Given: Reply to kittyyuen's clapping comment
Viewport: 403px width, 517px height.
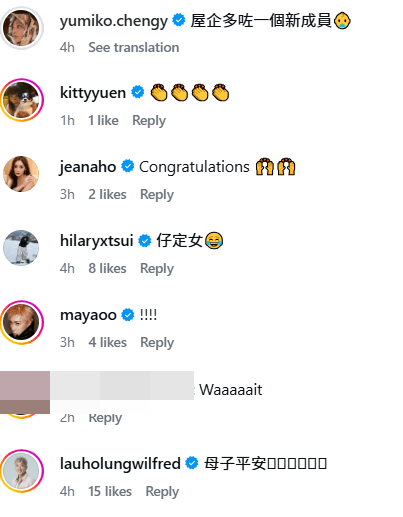Looking at the screenshot, I should tap(149, 120).
